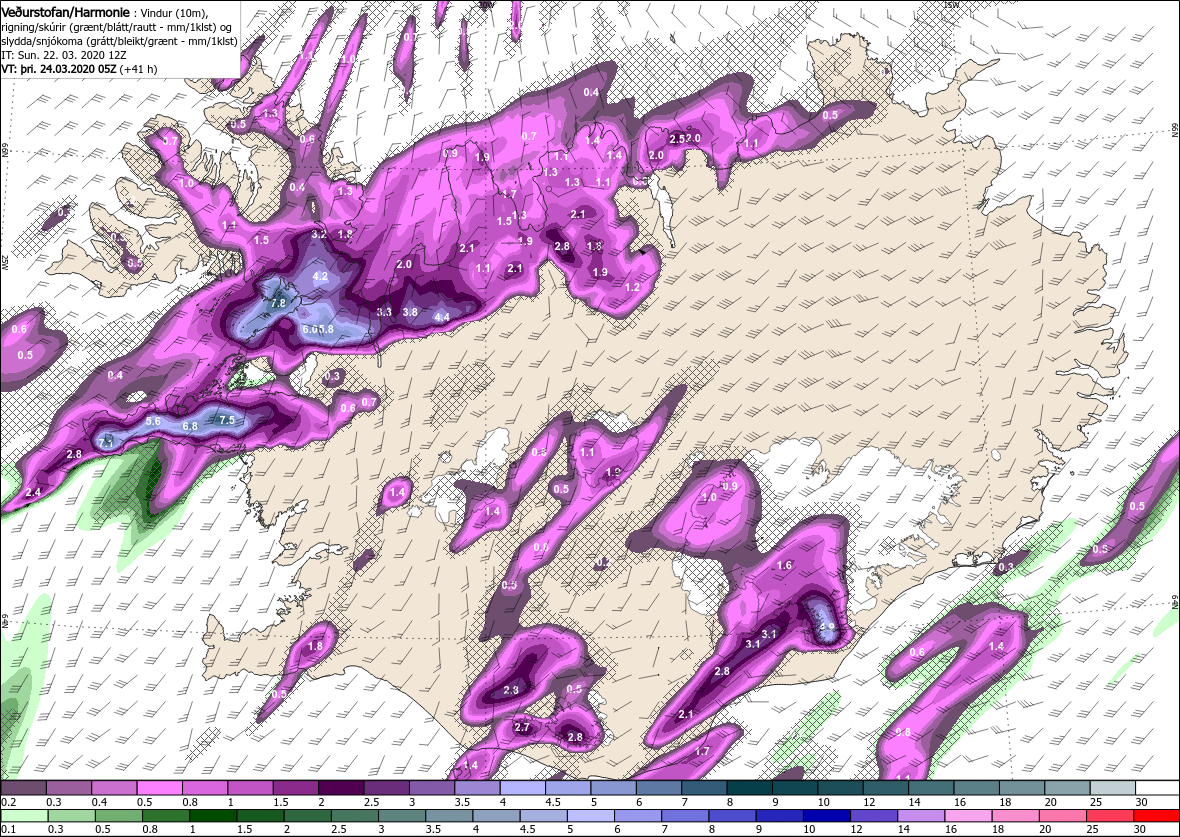Select the 7.5 value on the blue band
The height and width of the screenshot is (837, 1180).
click(x=227, y=420)
